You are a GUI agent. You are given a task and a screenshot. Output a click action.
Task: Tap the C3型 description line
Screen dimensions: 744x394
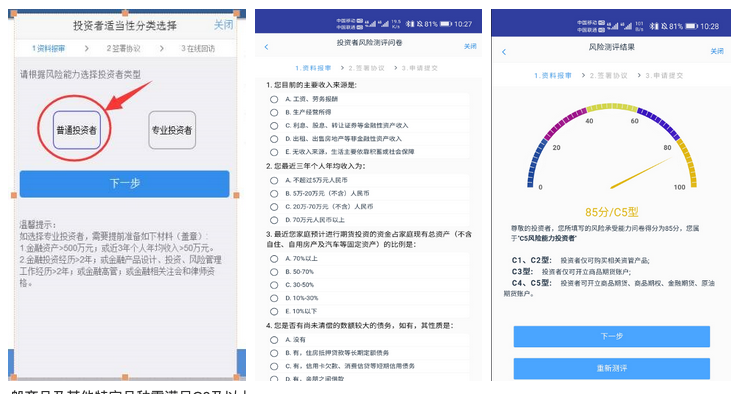pyautogui.click(x=571, y=272)
